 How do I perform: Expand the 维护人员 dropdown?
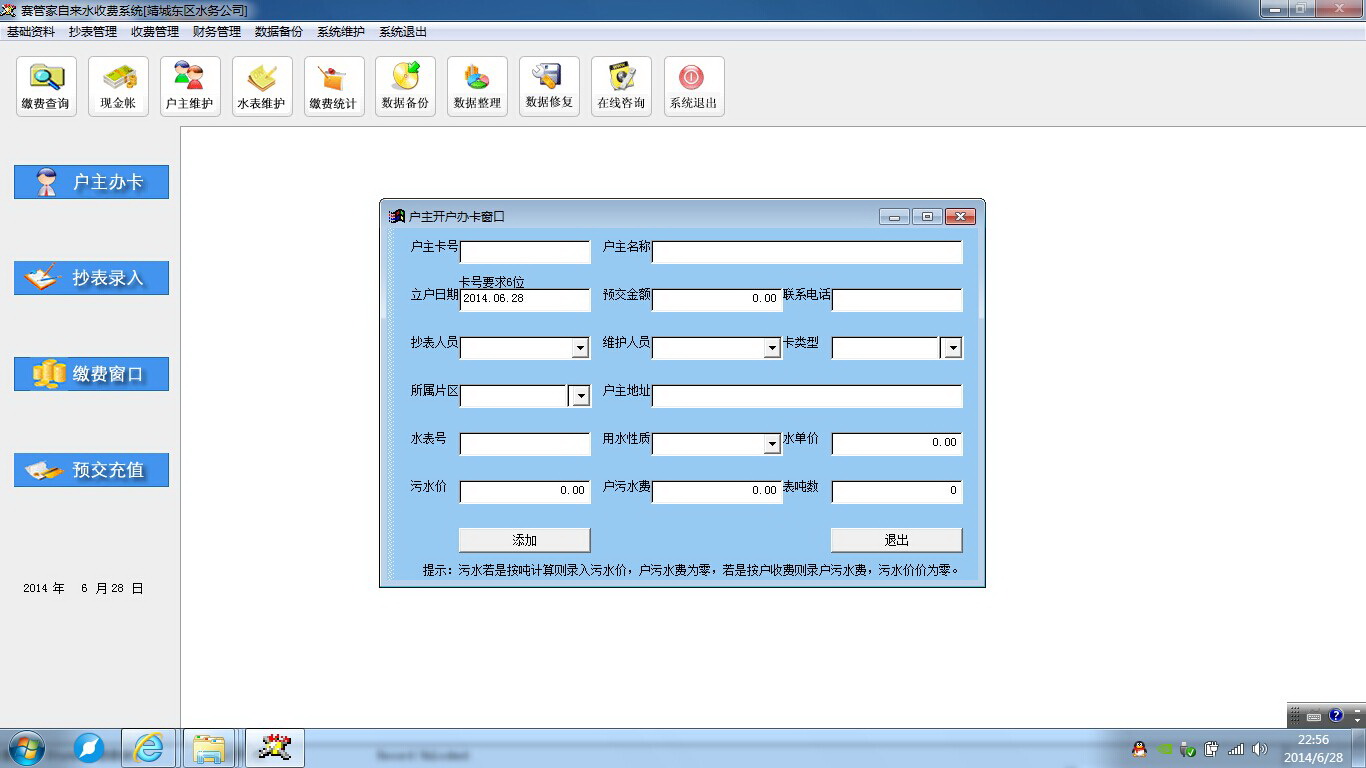coord(772,348)
